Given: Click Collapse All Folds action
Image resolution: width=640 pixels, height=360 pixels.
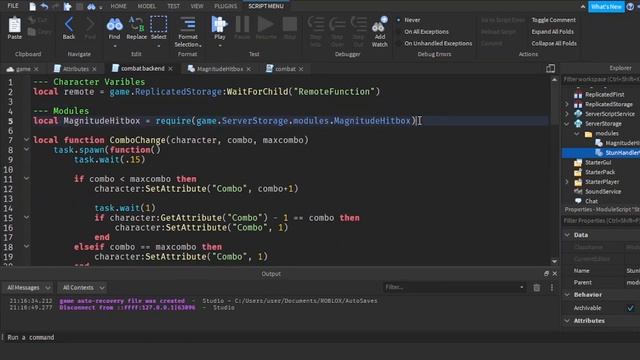Looking at the screenshot, I should pos(554,43).
